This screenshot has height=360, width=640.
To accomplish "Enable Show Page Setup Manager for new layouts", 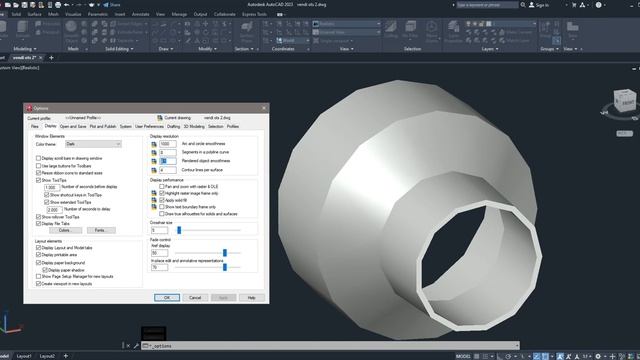I will point(38,276).
